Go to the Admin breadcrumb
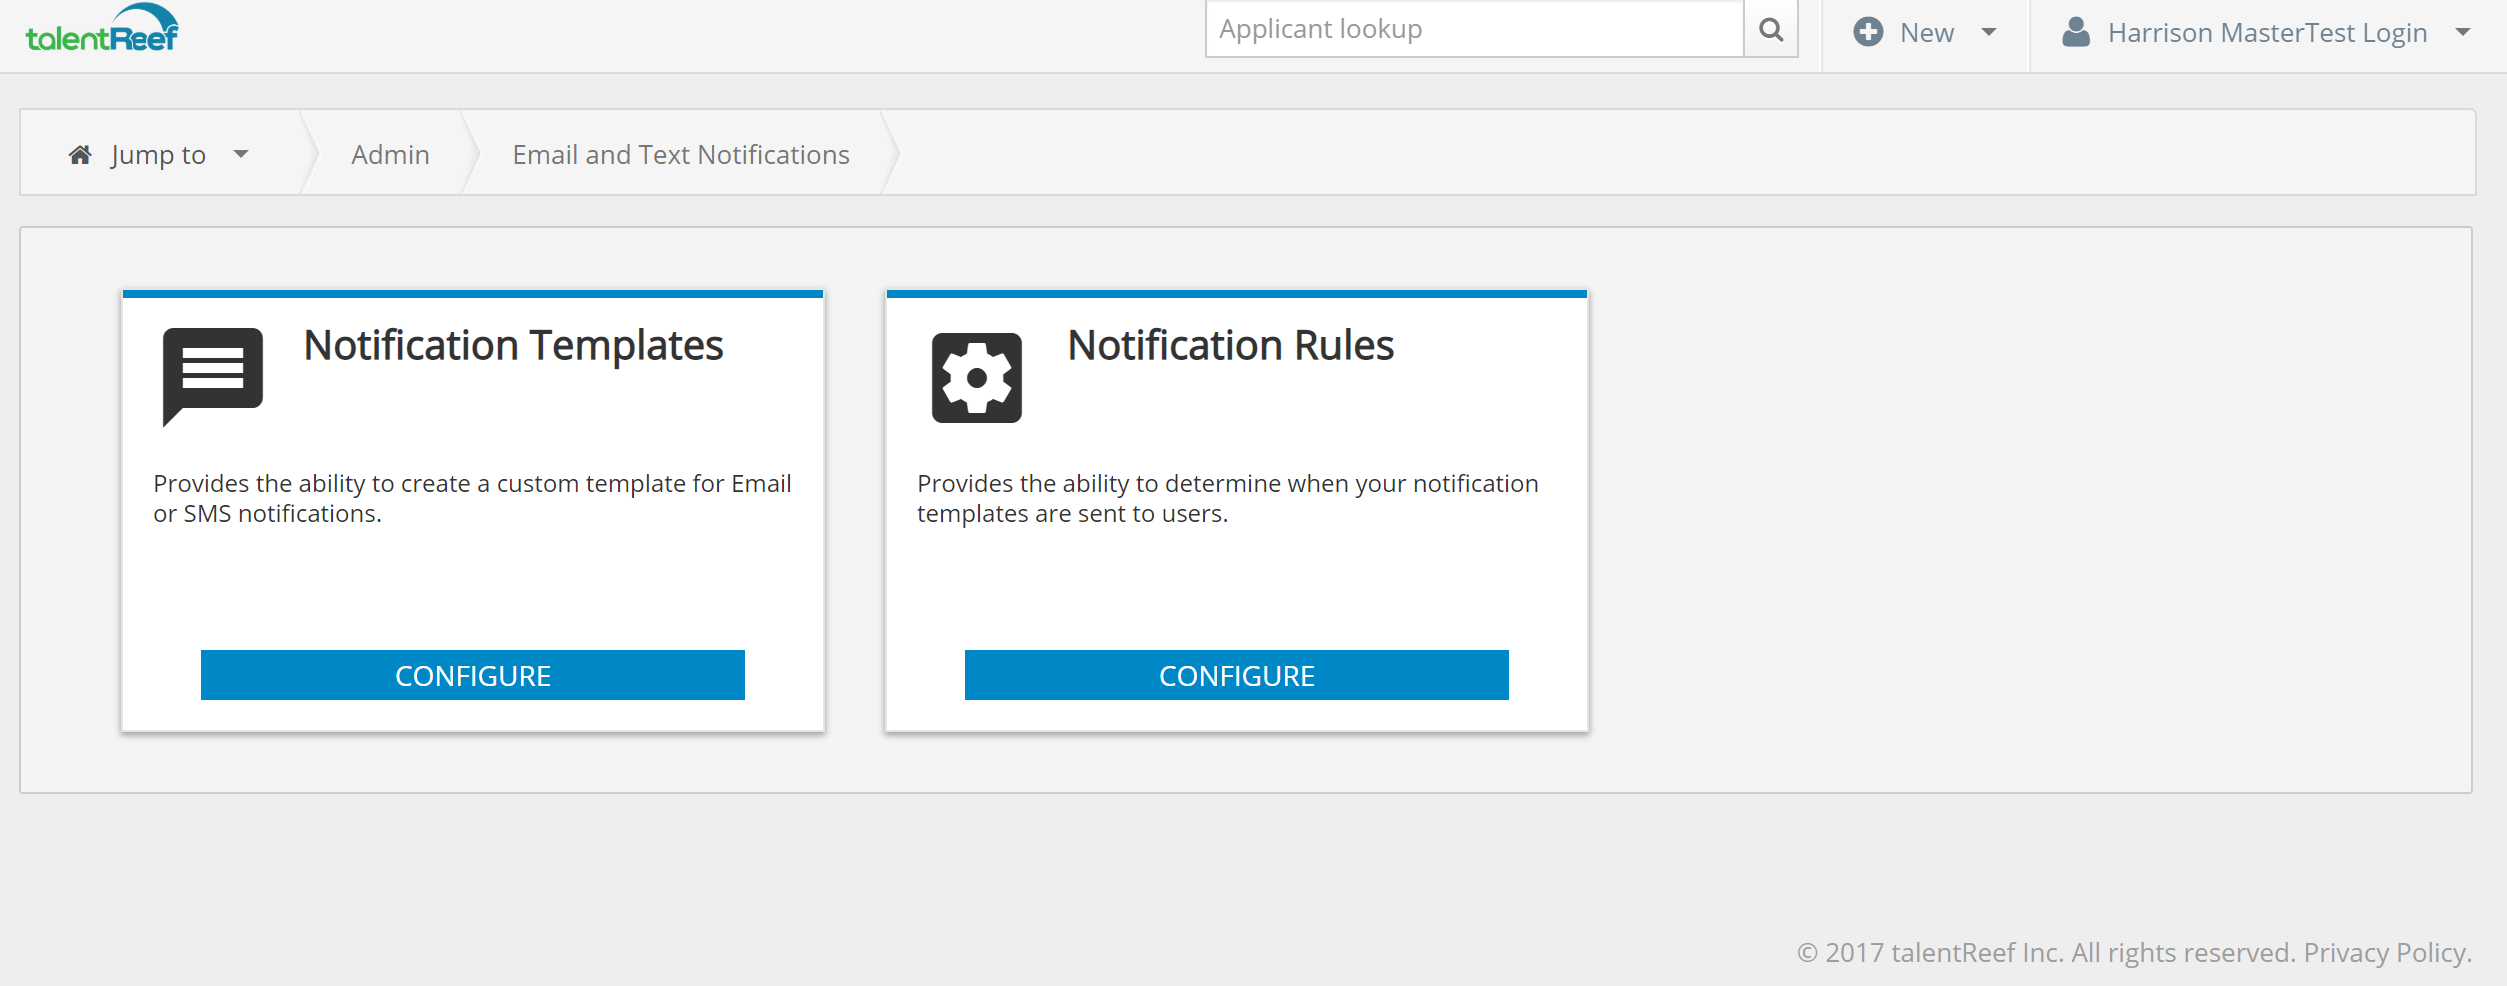This screenshot has height=986, width=2507. (x=390, y=155)
